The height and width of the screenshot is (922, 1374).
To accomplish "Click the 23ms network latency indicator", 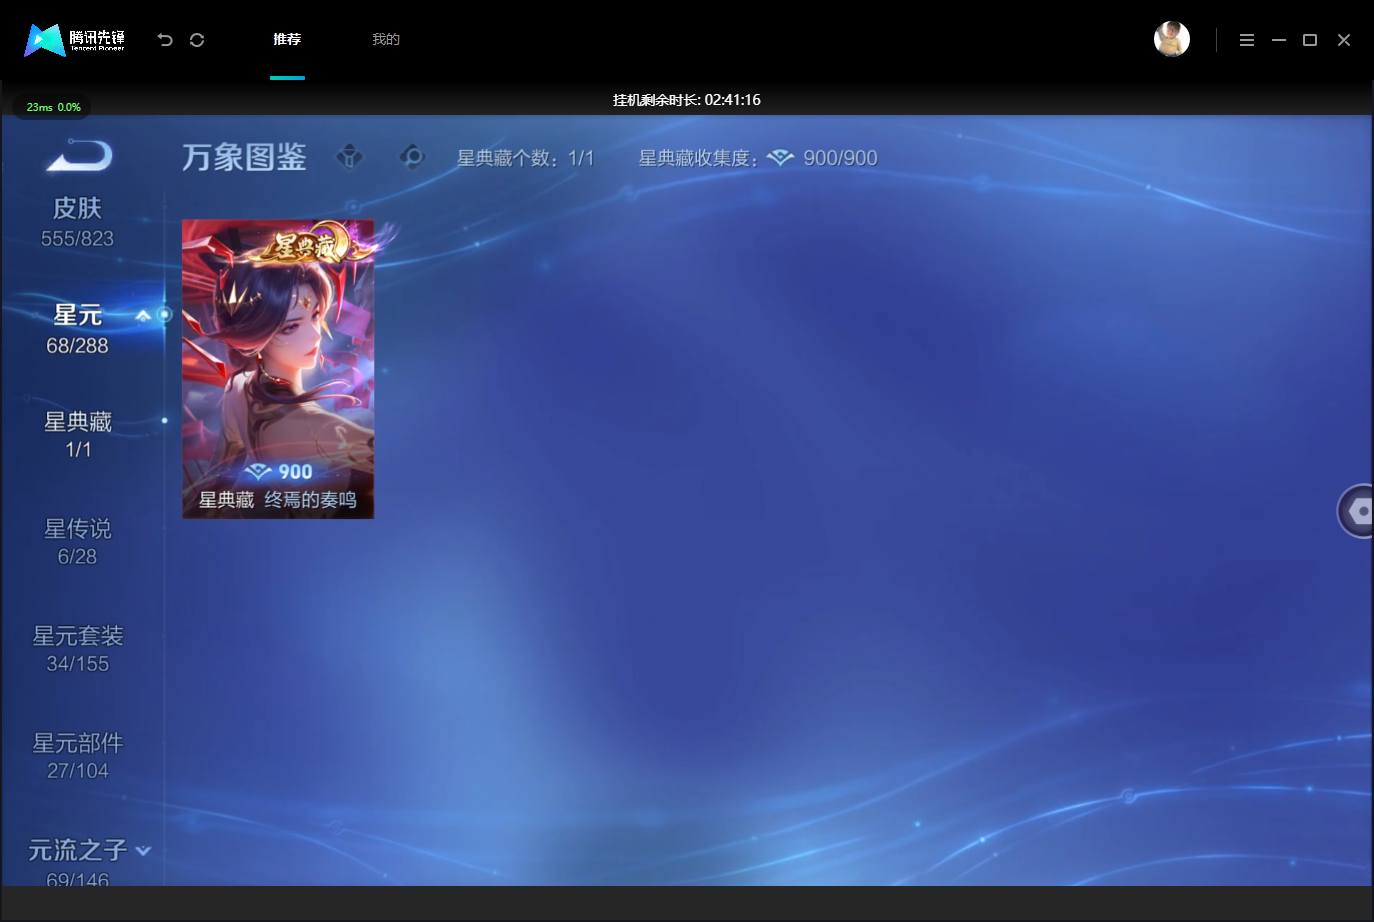I will coord(53,107).
